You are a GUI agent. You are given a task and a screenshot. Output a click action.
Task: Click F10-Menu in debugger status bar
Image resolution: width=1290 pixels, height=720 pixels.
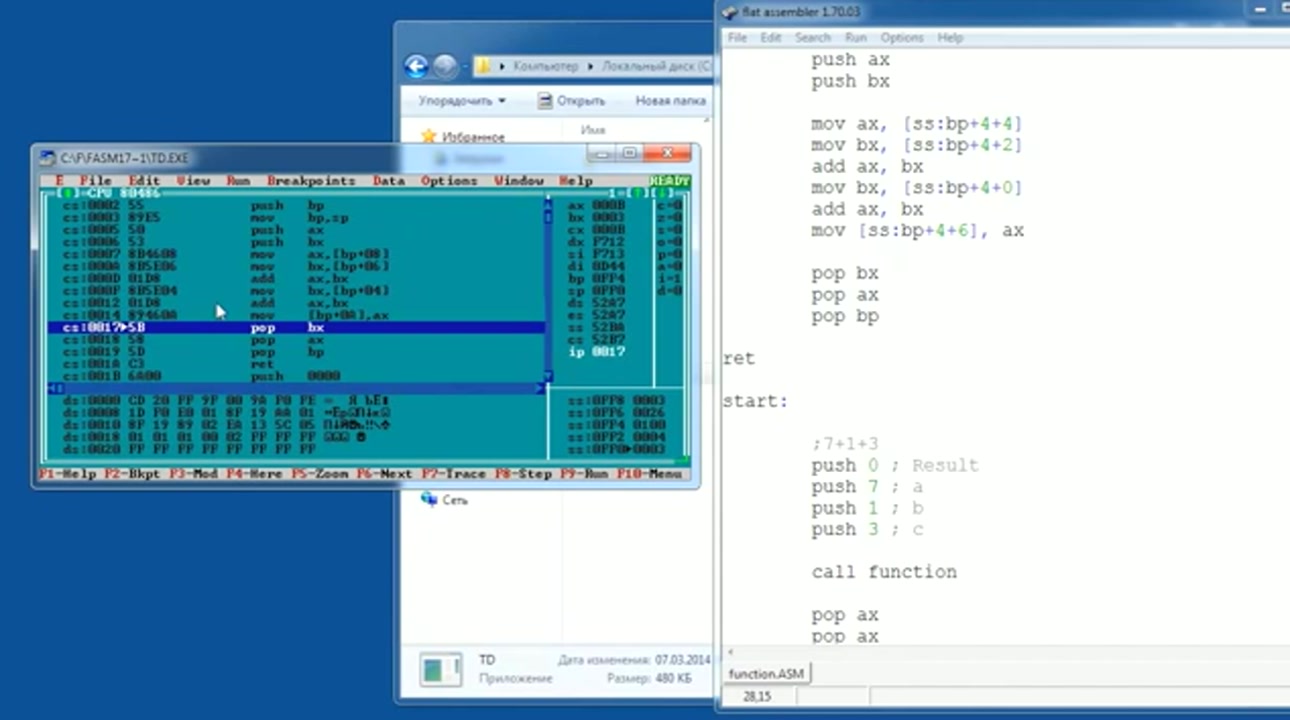tap(649, 474)
